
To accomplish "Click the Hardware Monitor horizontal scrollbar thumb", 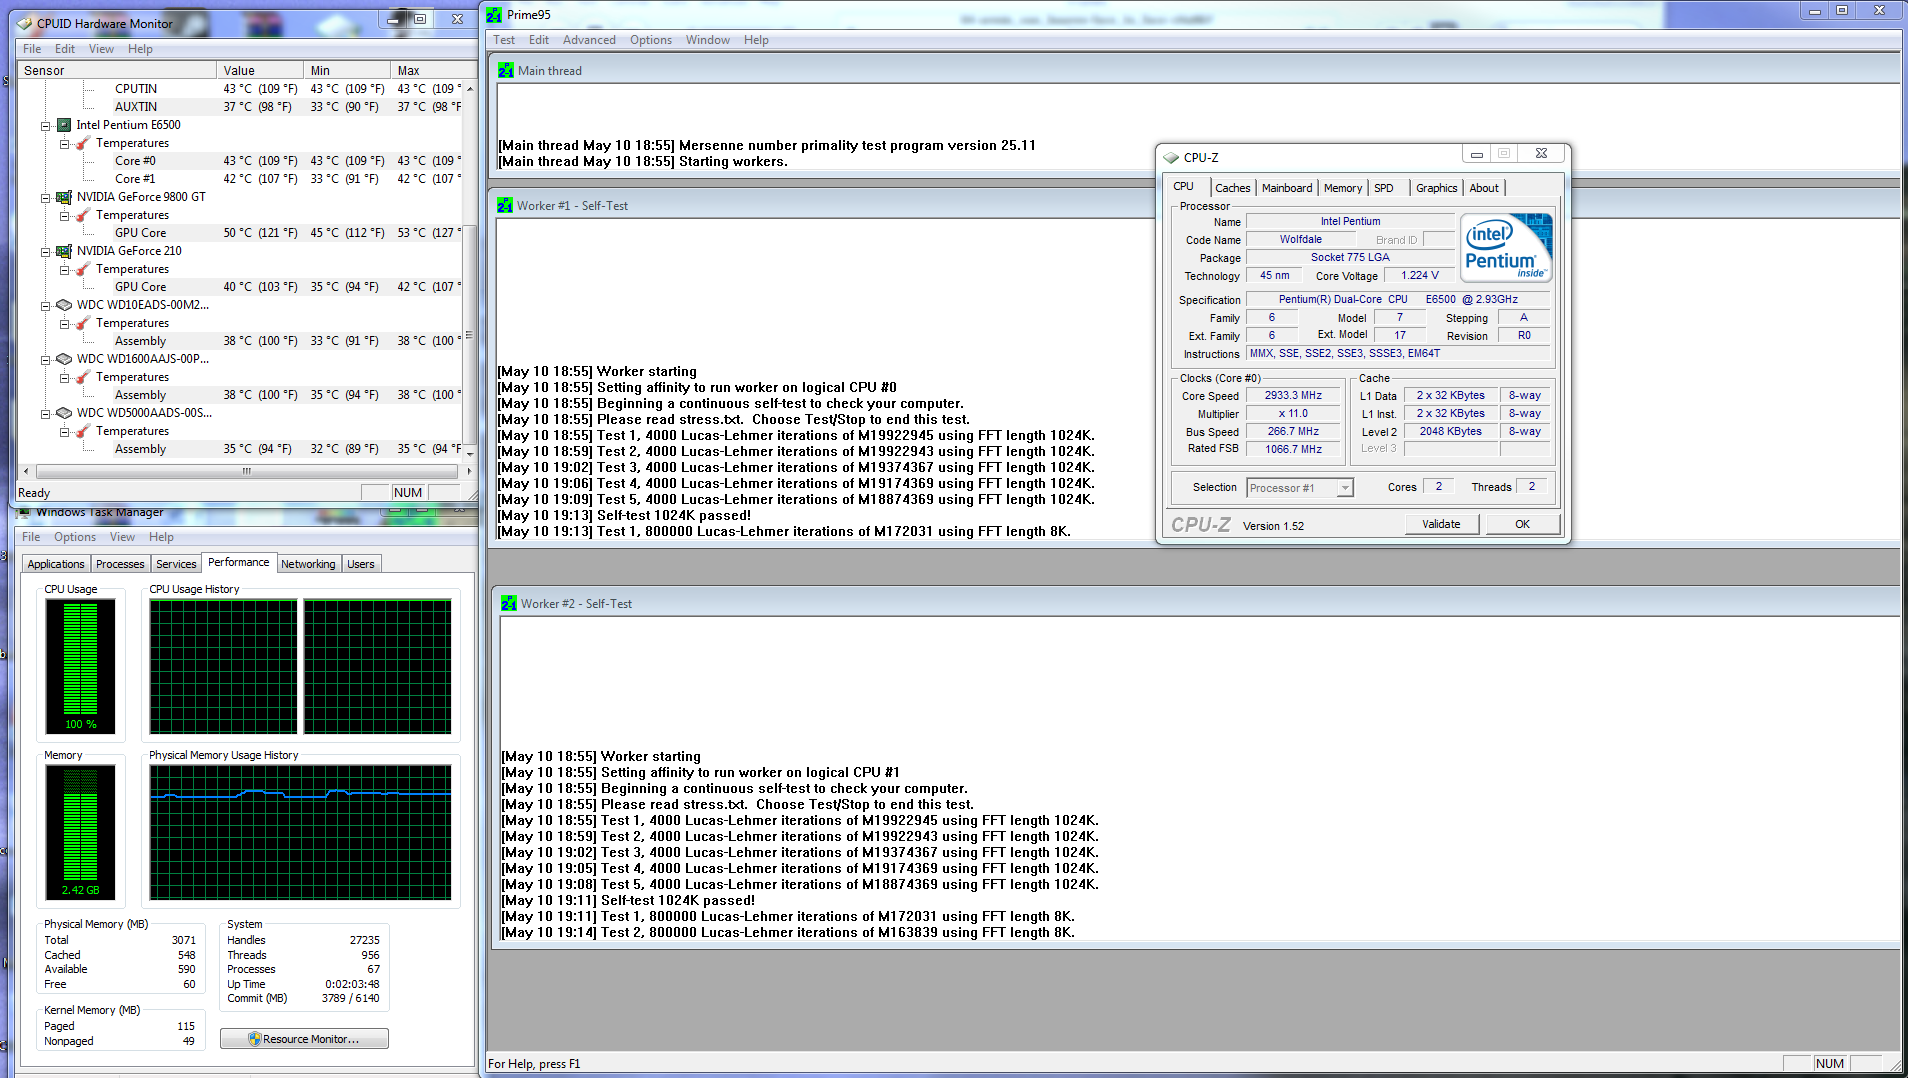I will (246, 471).
